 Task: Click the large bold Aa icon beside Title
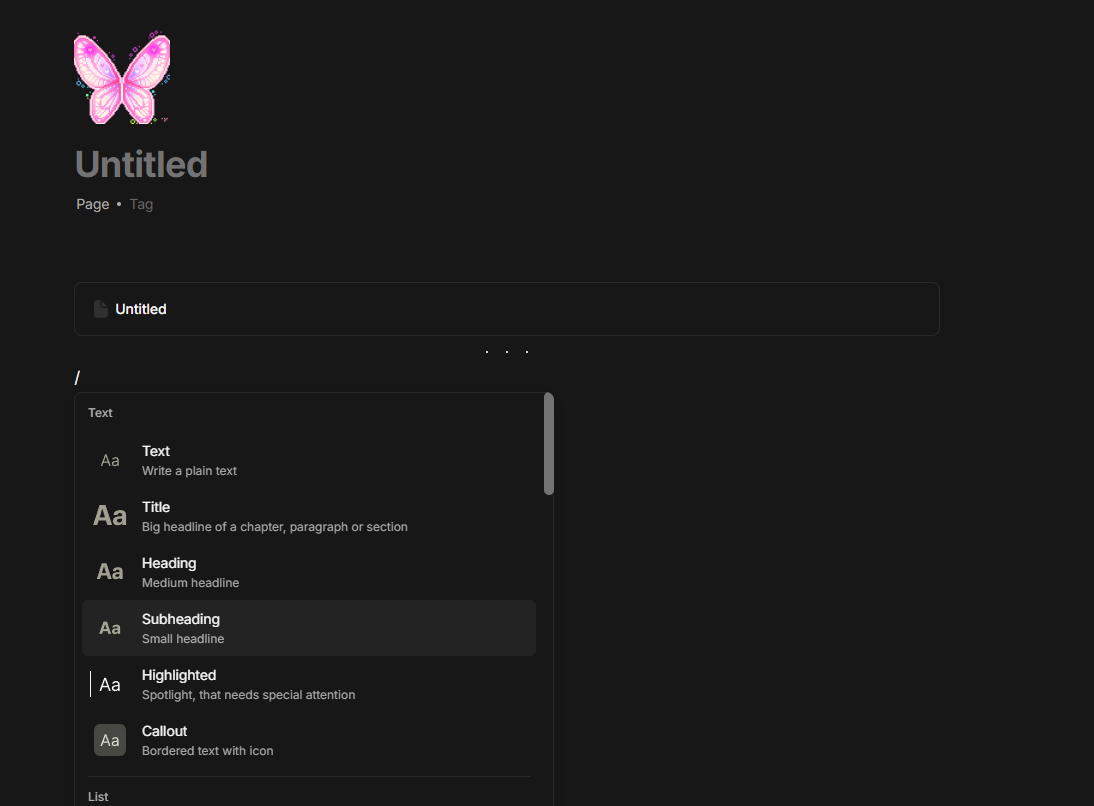coord(110,516)
